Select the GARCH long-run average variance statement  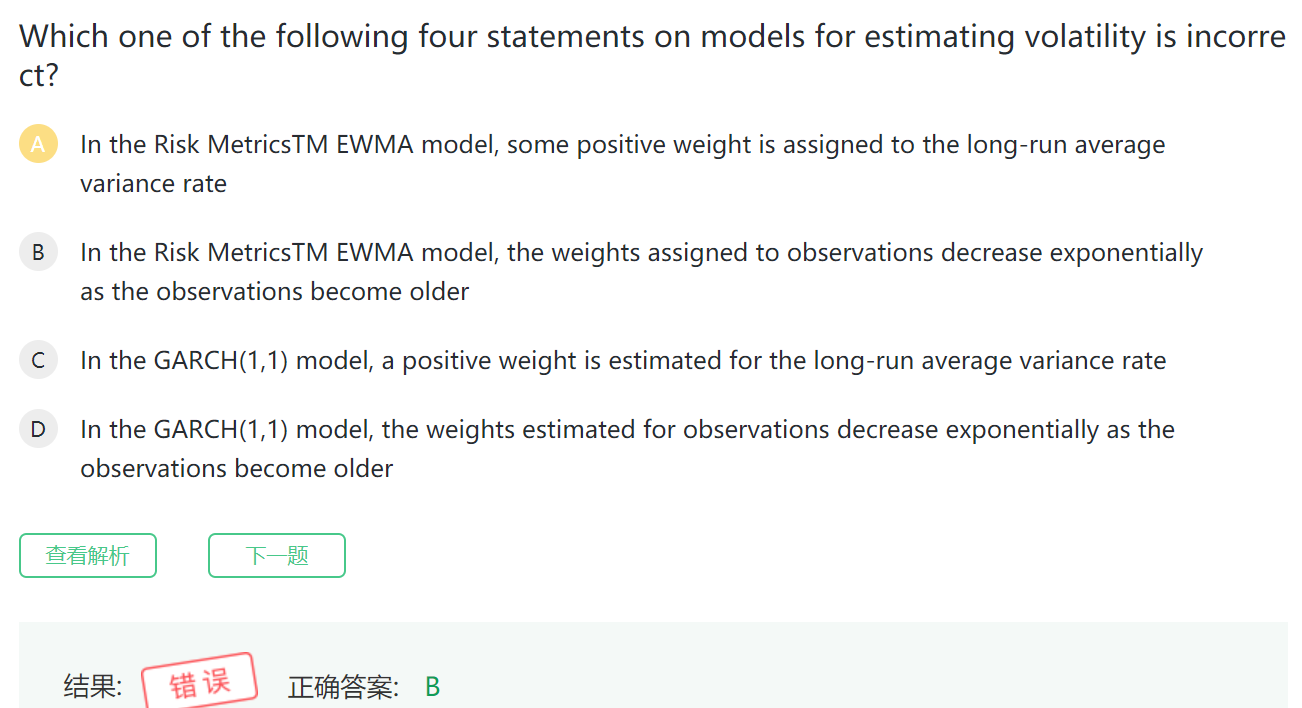point(622,361)
